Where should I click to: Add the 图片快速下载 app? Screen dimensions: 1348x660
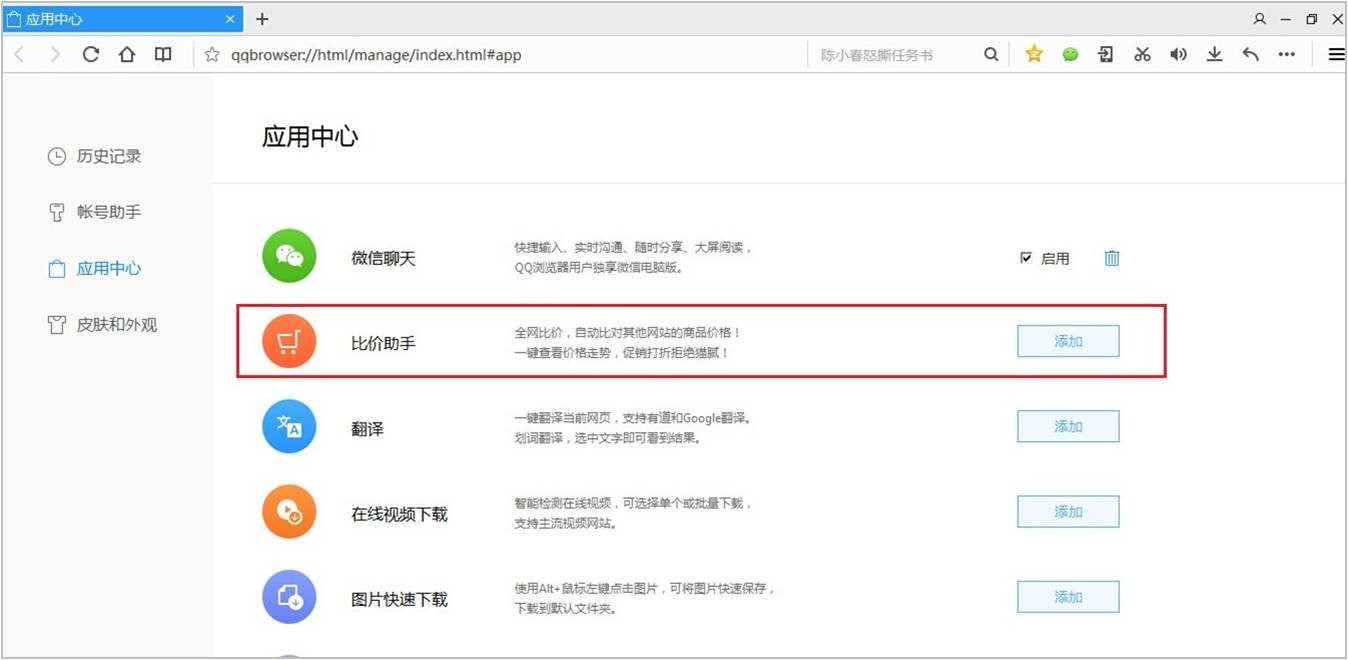(1068, 596)
